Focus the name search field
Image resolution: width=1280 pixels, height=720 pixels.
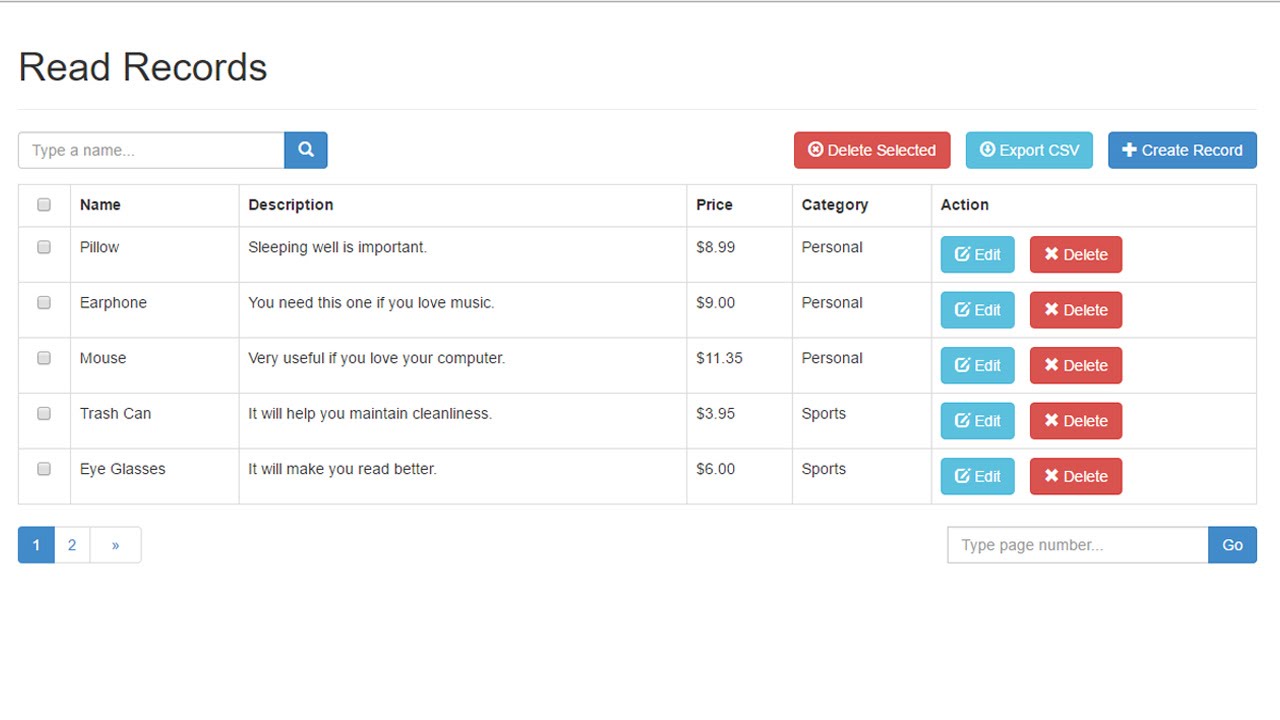[x=151, y=150]
